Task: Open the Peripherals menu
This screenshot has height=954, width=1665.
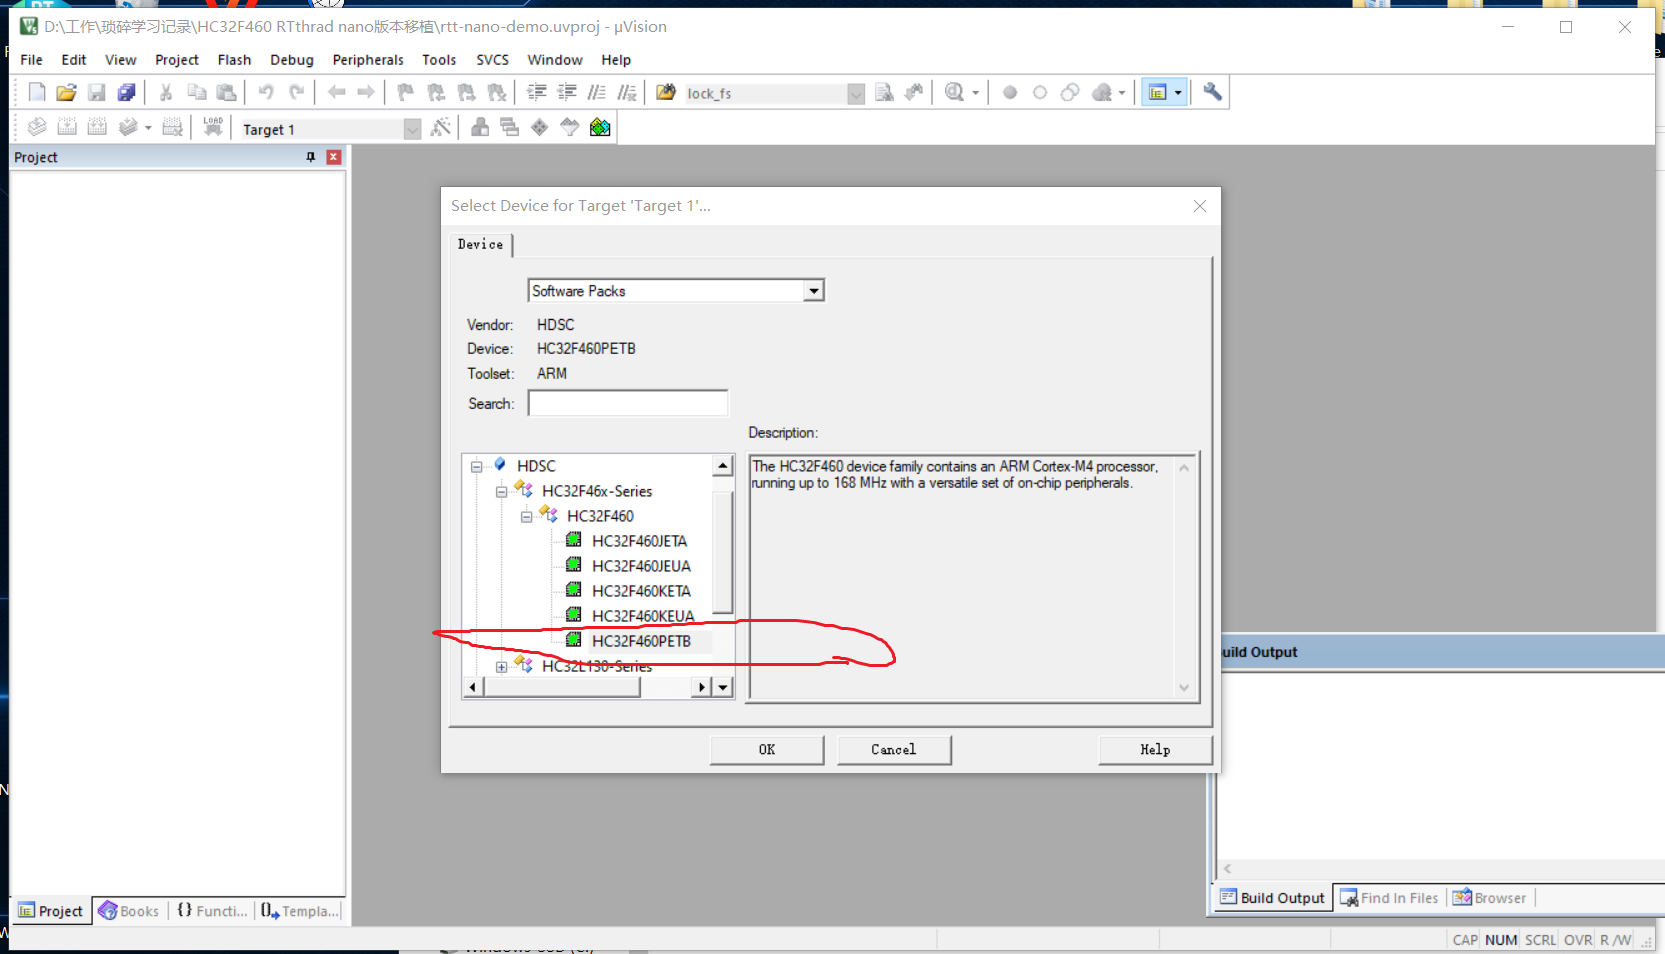Action: pyautogui.click(x=368, y=60)
